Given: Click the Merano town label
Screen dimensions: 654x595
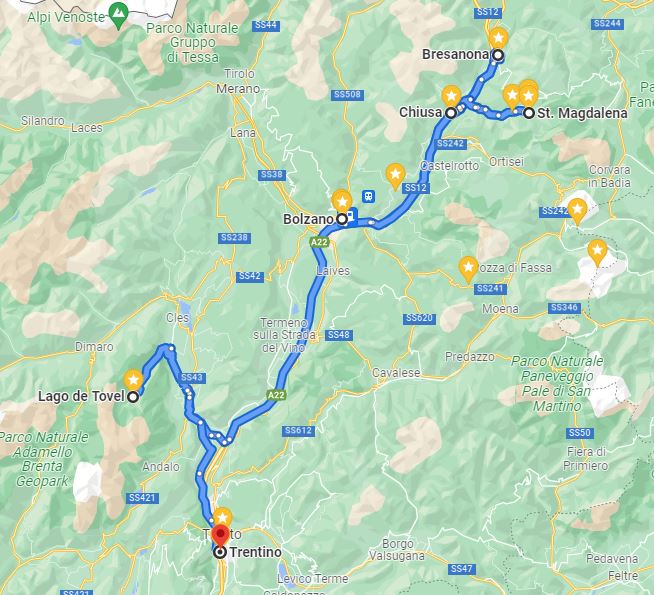Looking at the screenshot, I should [x=238, y=89].
